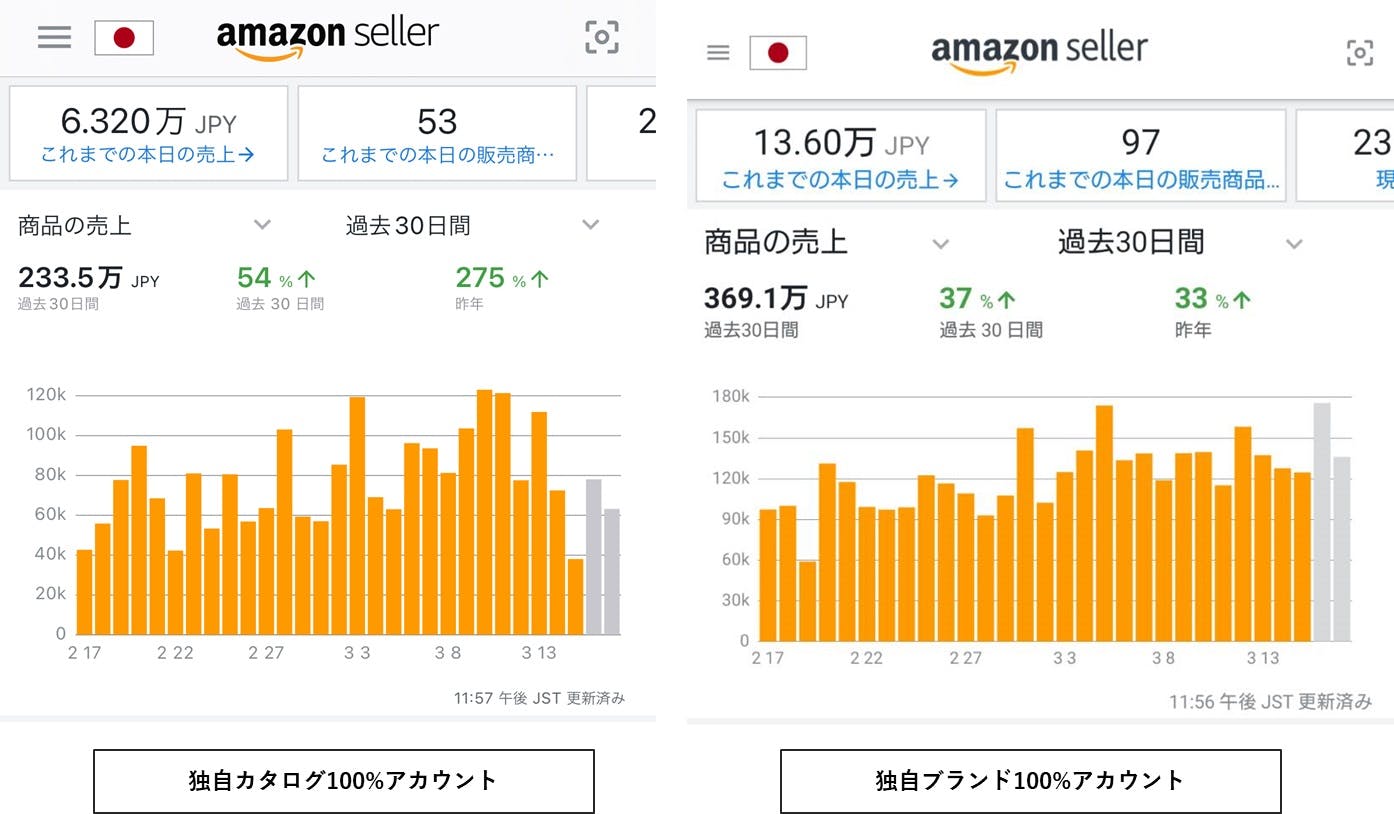Tap barcode scan icon in right app
The width and height of the screenshot is (1394, 814).
pos(1360,53)
